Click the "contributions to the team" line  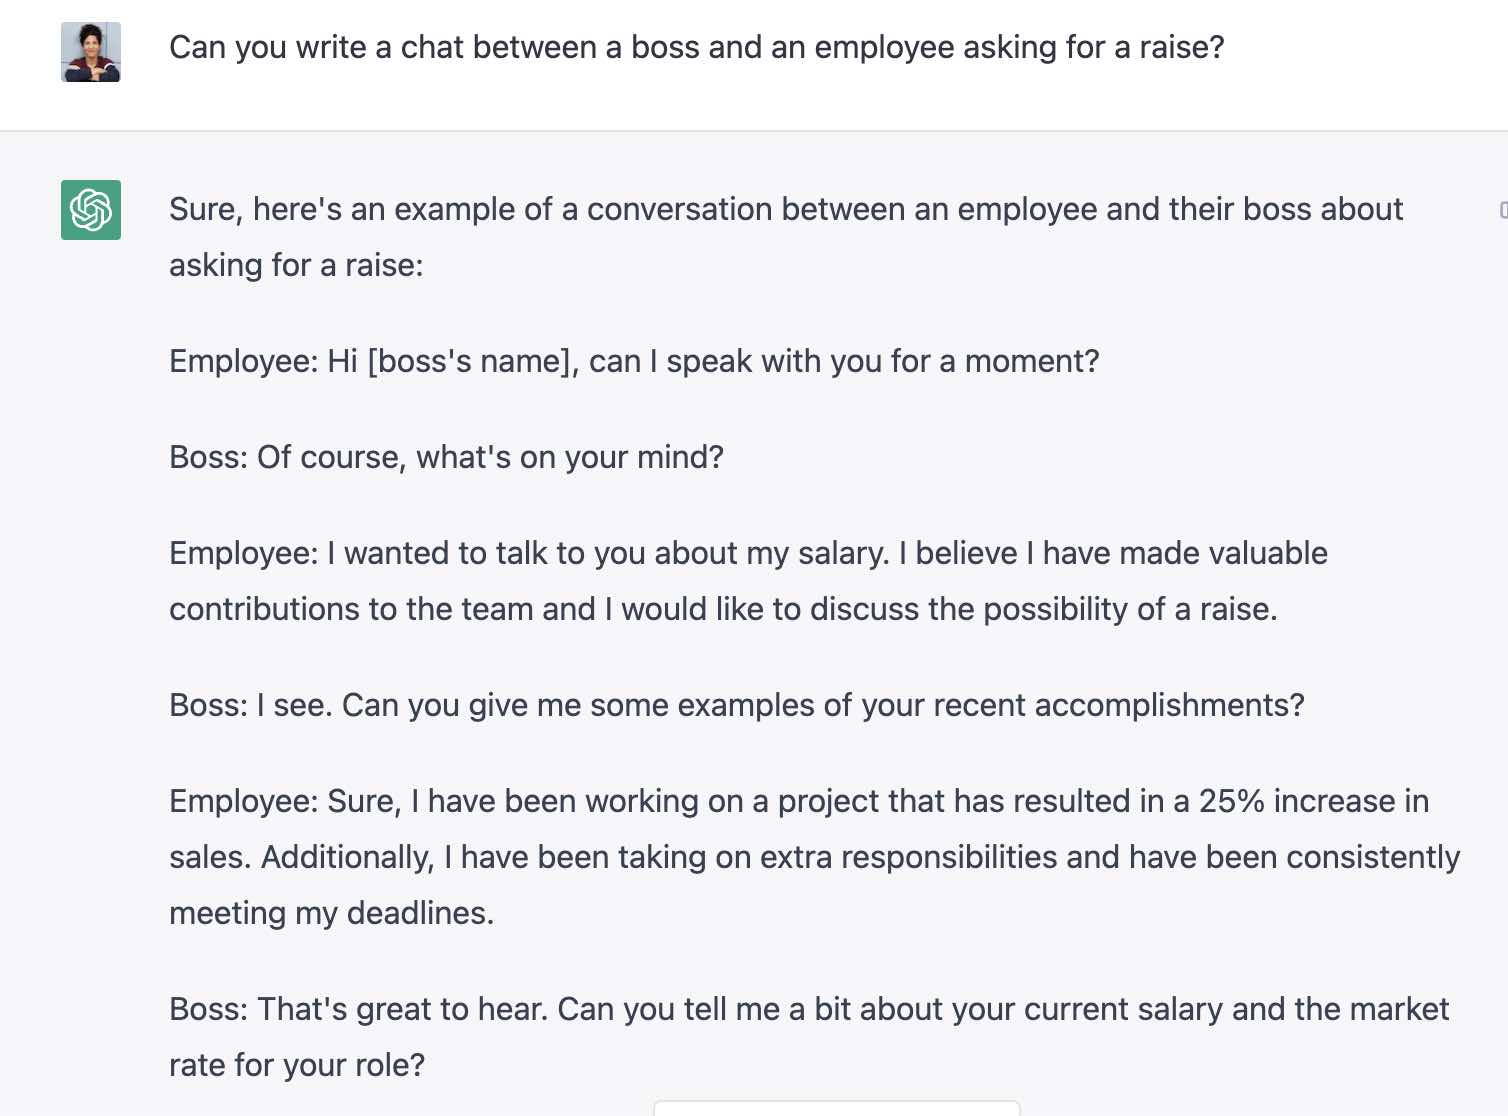[x=722, y=610]
